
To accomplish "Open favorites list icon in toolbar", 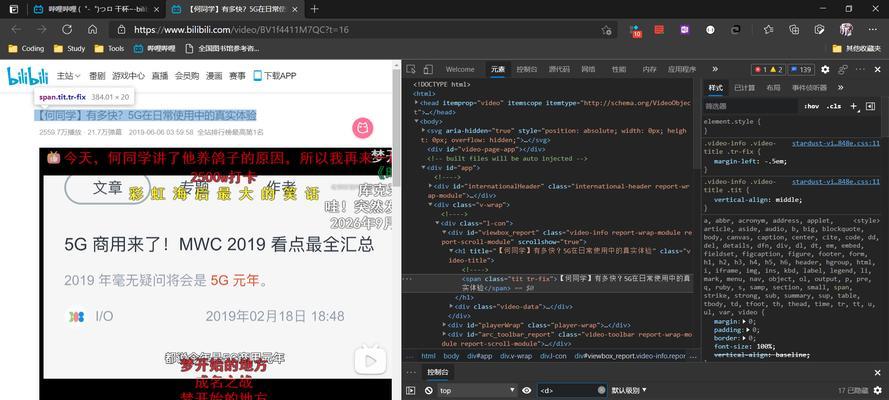I will [x=768, y=29].
